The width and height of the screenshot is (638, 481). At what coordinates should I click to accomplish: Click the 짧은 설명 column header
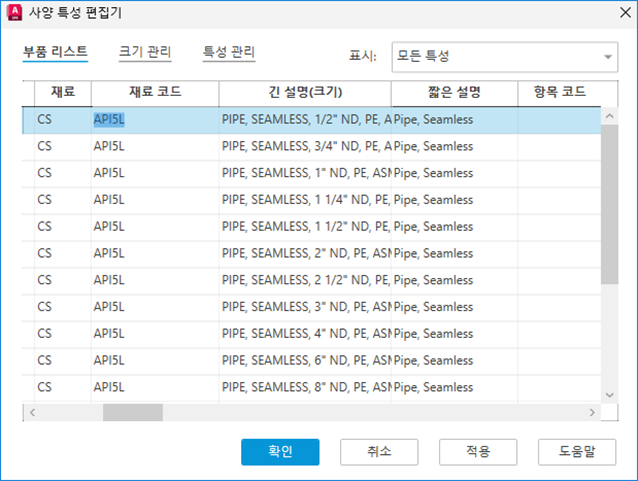[x=454, y=93]
